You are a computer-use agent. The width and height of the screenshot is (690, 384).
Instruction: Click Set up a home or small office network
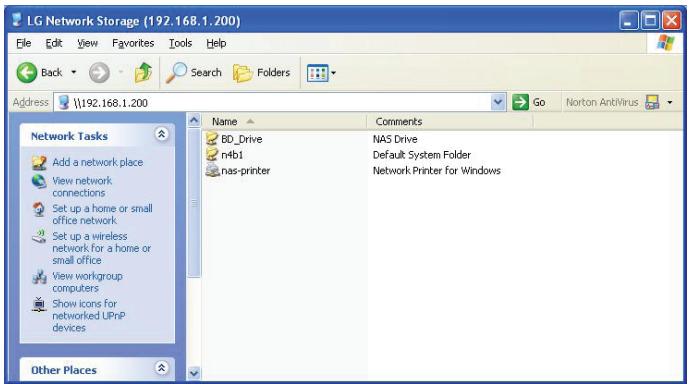[x=103, y=214]
